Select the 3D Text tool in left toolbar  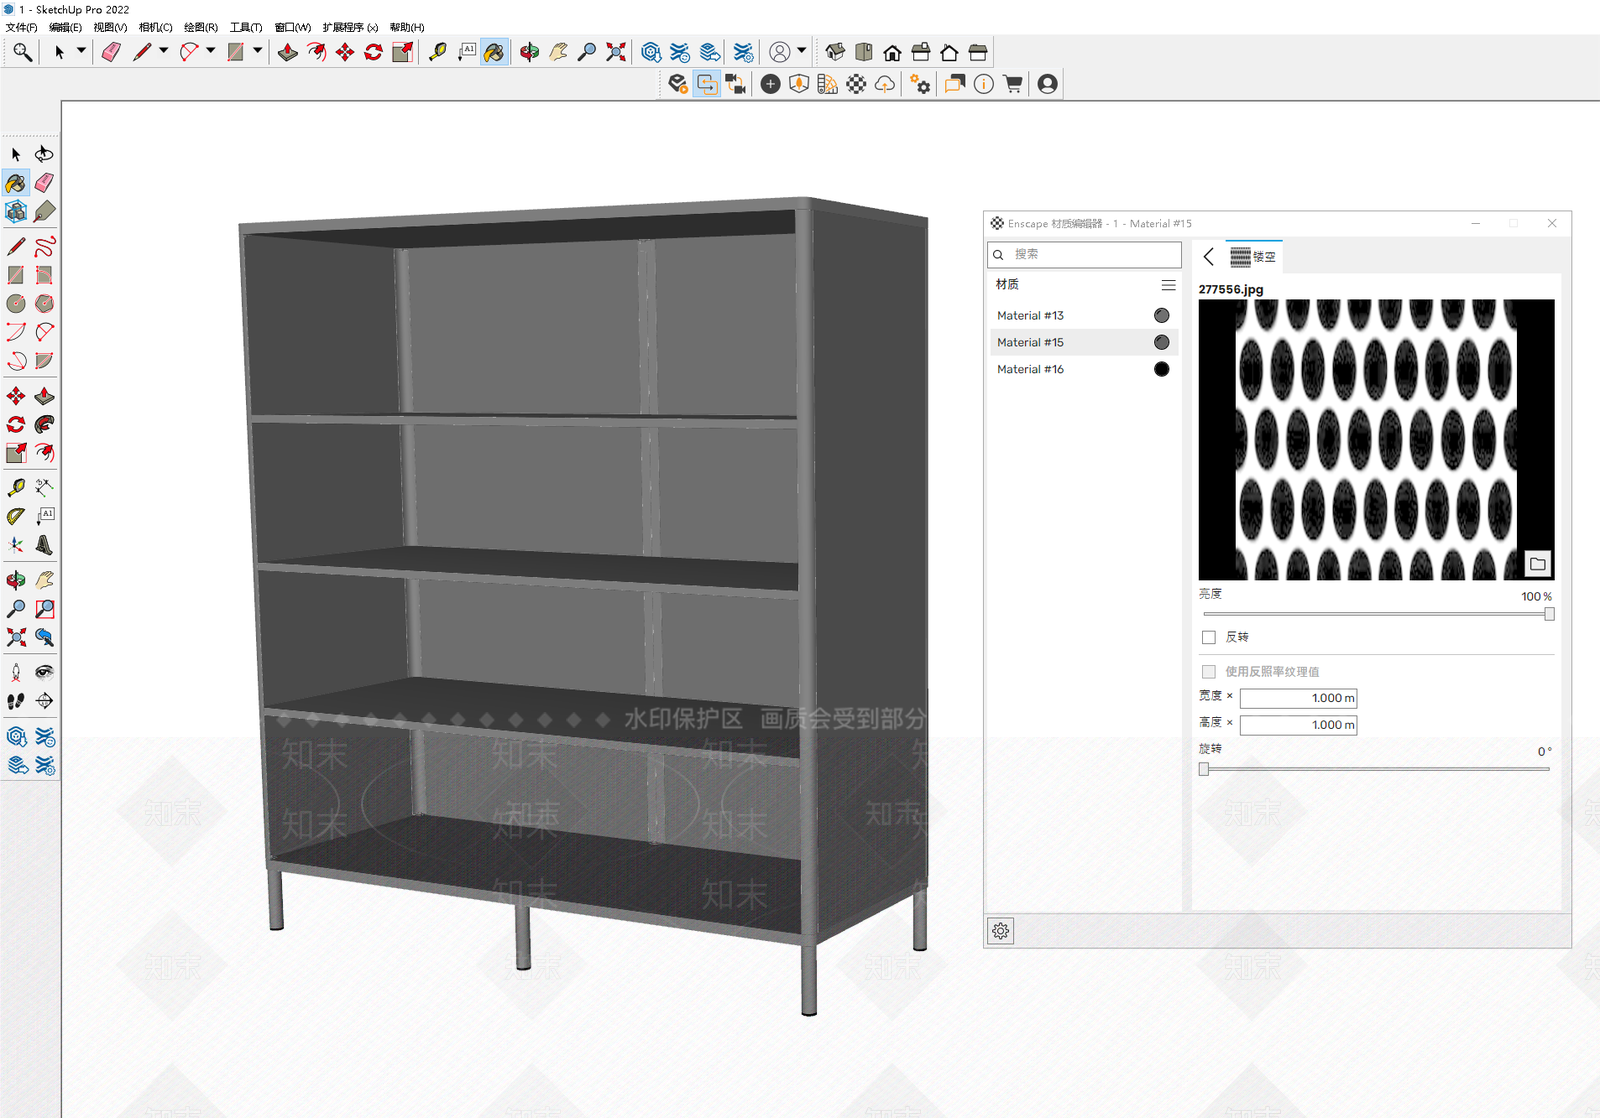[x=44, y=545]
